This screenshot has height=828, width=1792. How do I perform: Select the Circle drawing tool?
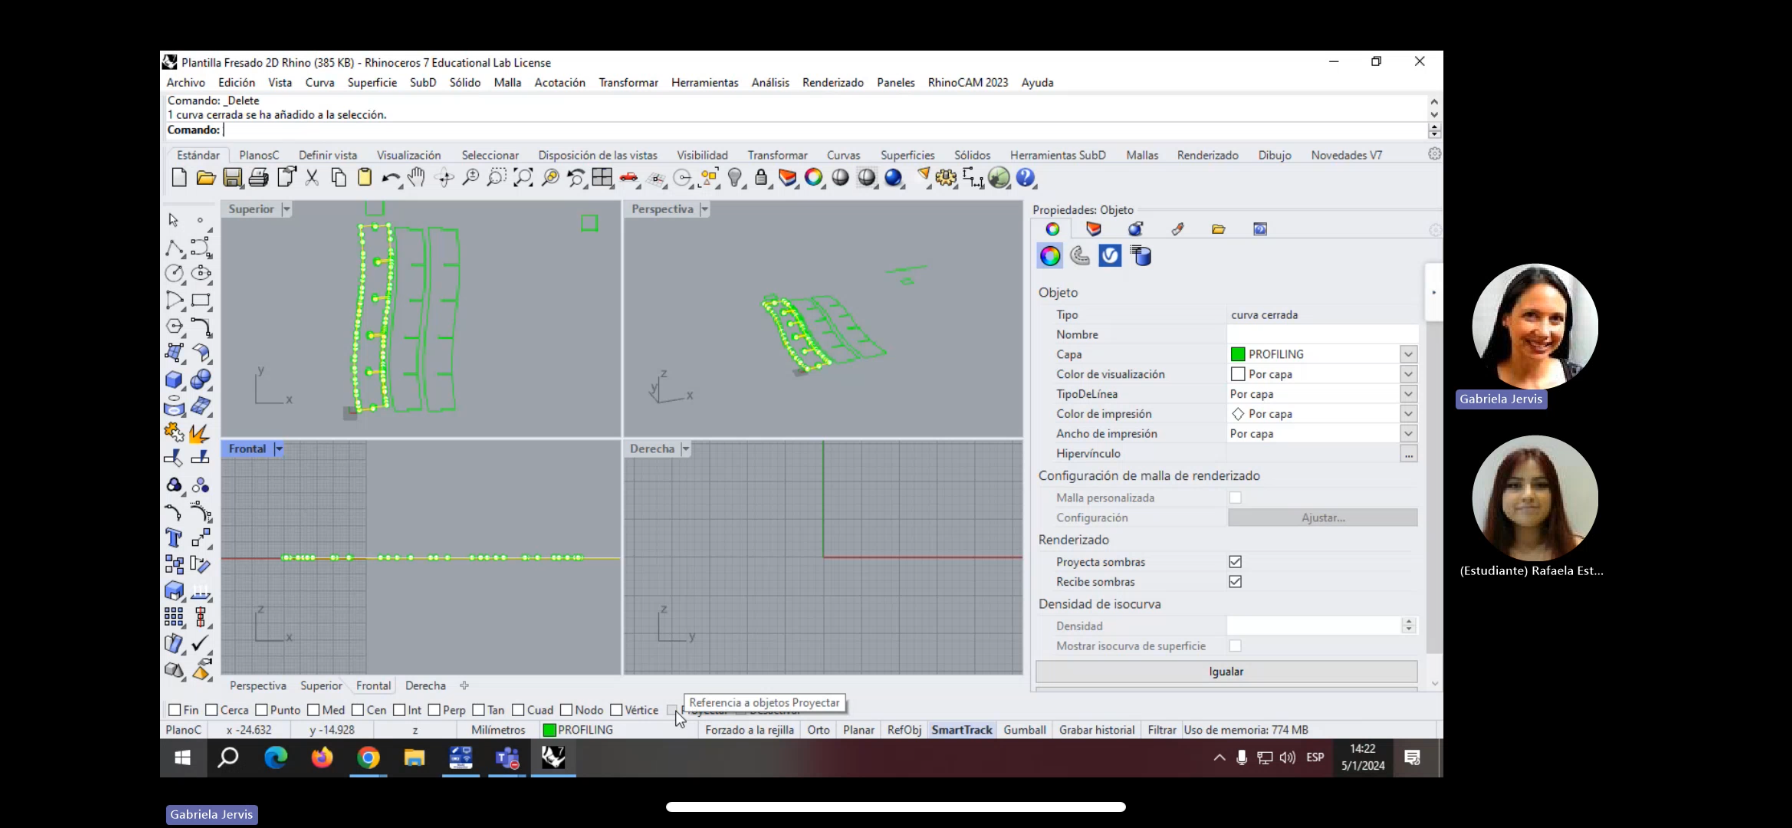pos(174,273)
